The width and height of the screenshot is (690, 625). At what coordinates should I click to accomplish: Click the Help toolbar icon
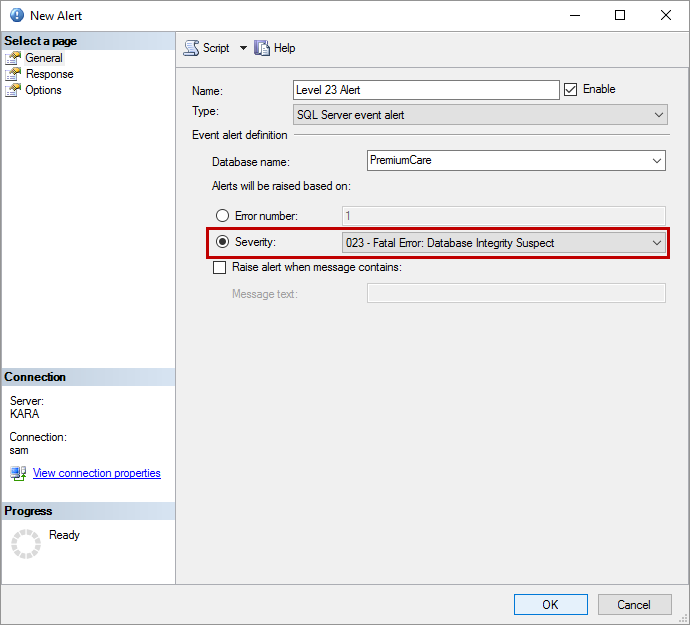coord(262,48)
